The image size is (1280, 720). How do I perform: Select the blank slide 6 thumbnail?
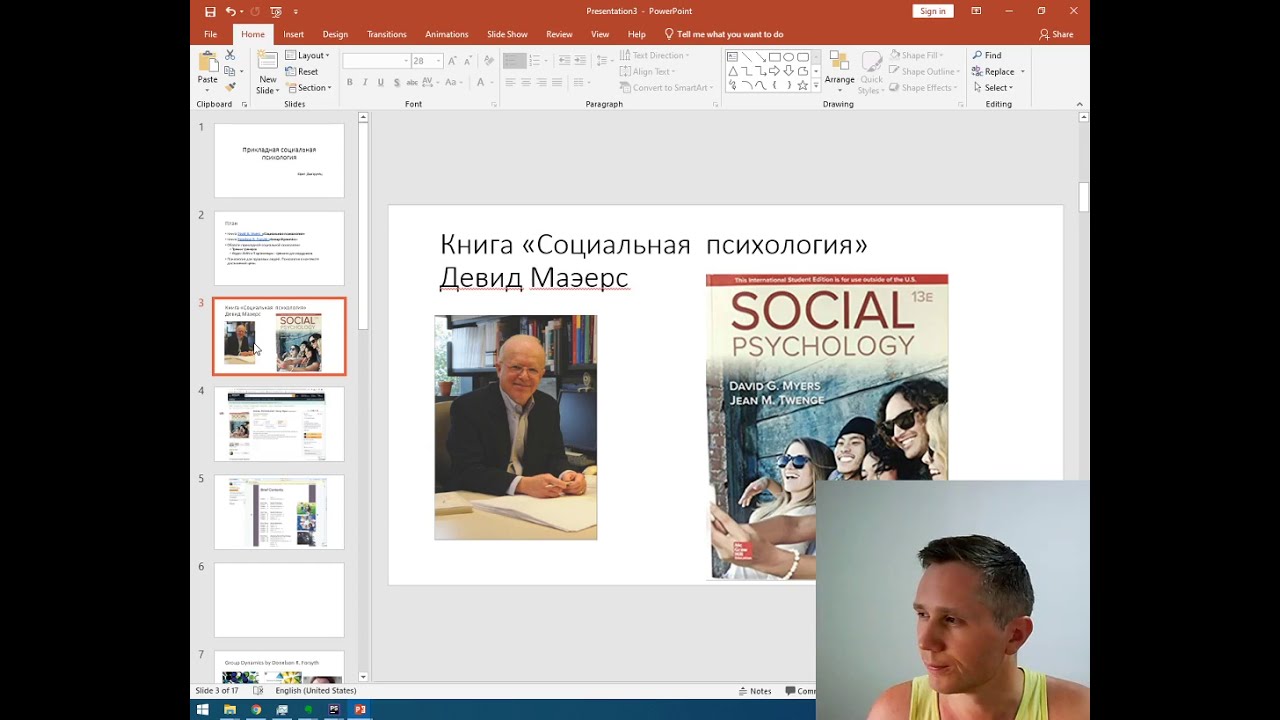[279, 600]
